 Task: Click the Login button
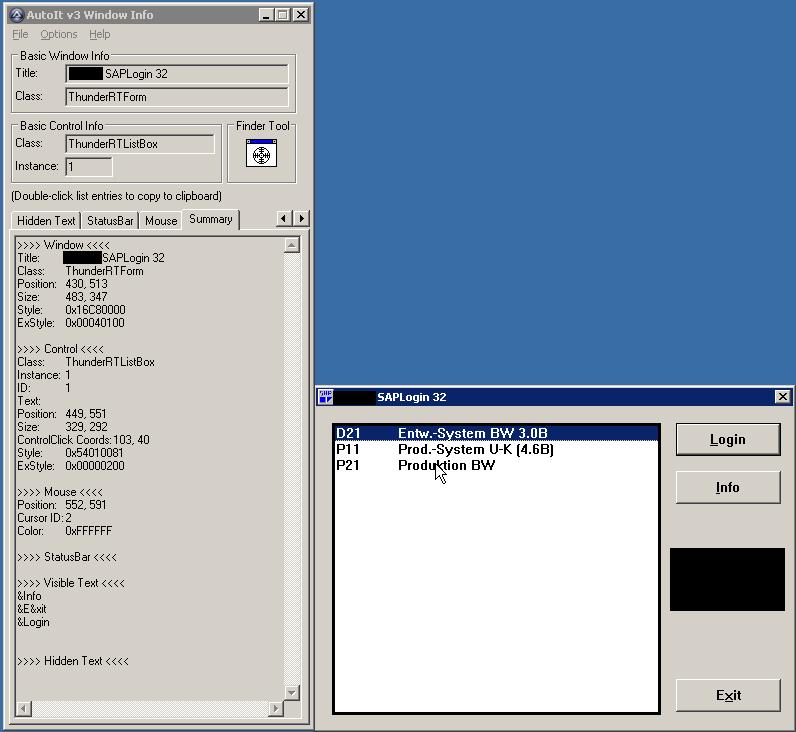pyautogui.click(x=727, y=439)
